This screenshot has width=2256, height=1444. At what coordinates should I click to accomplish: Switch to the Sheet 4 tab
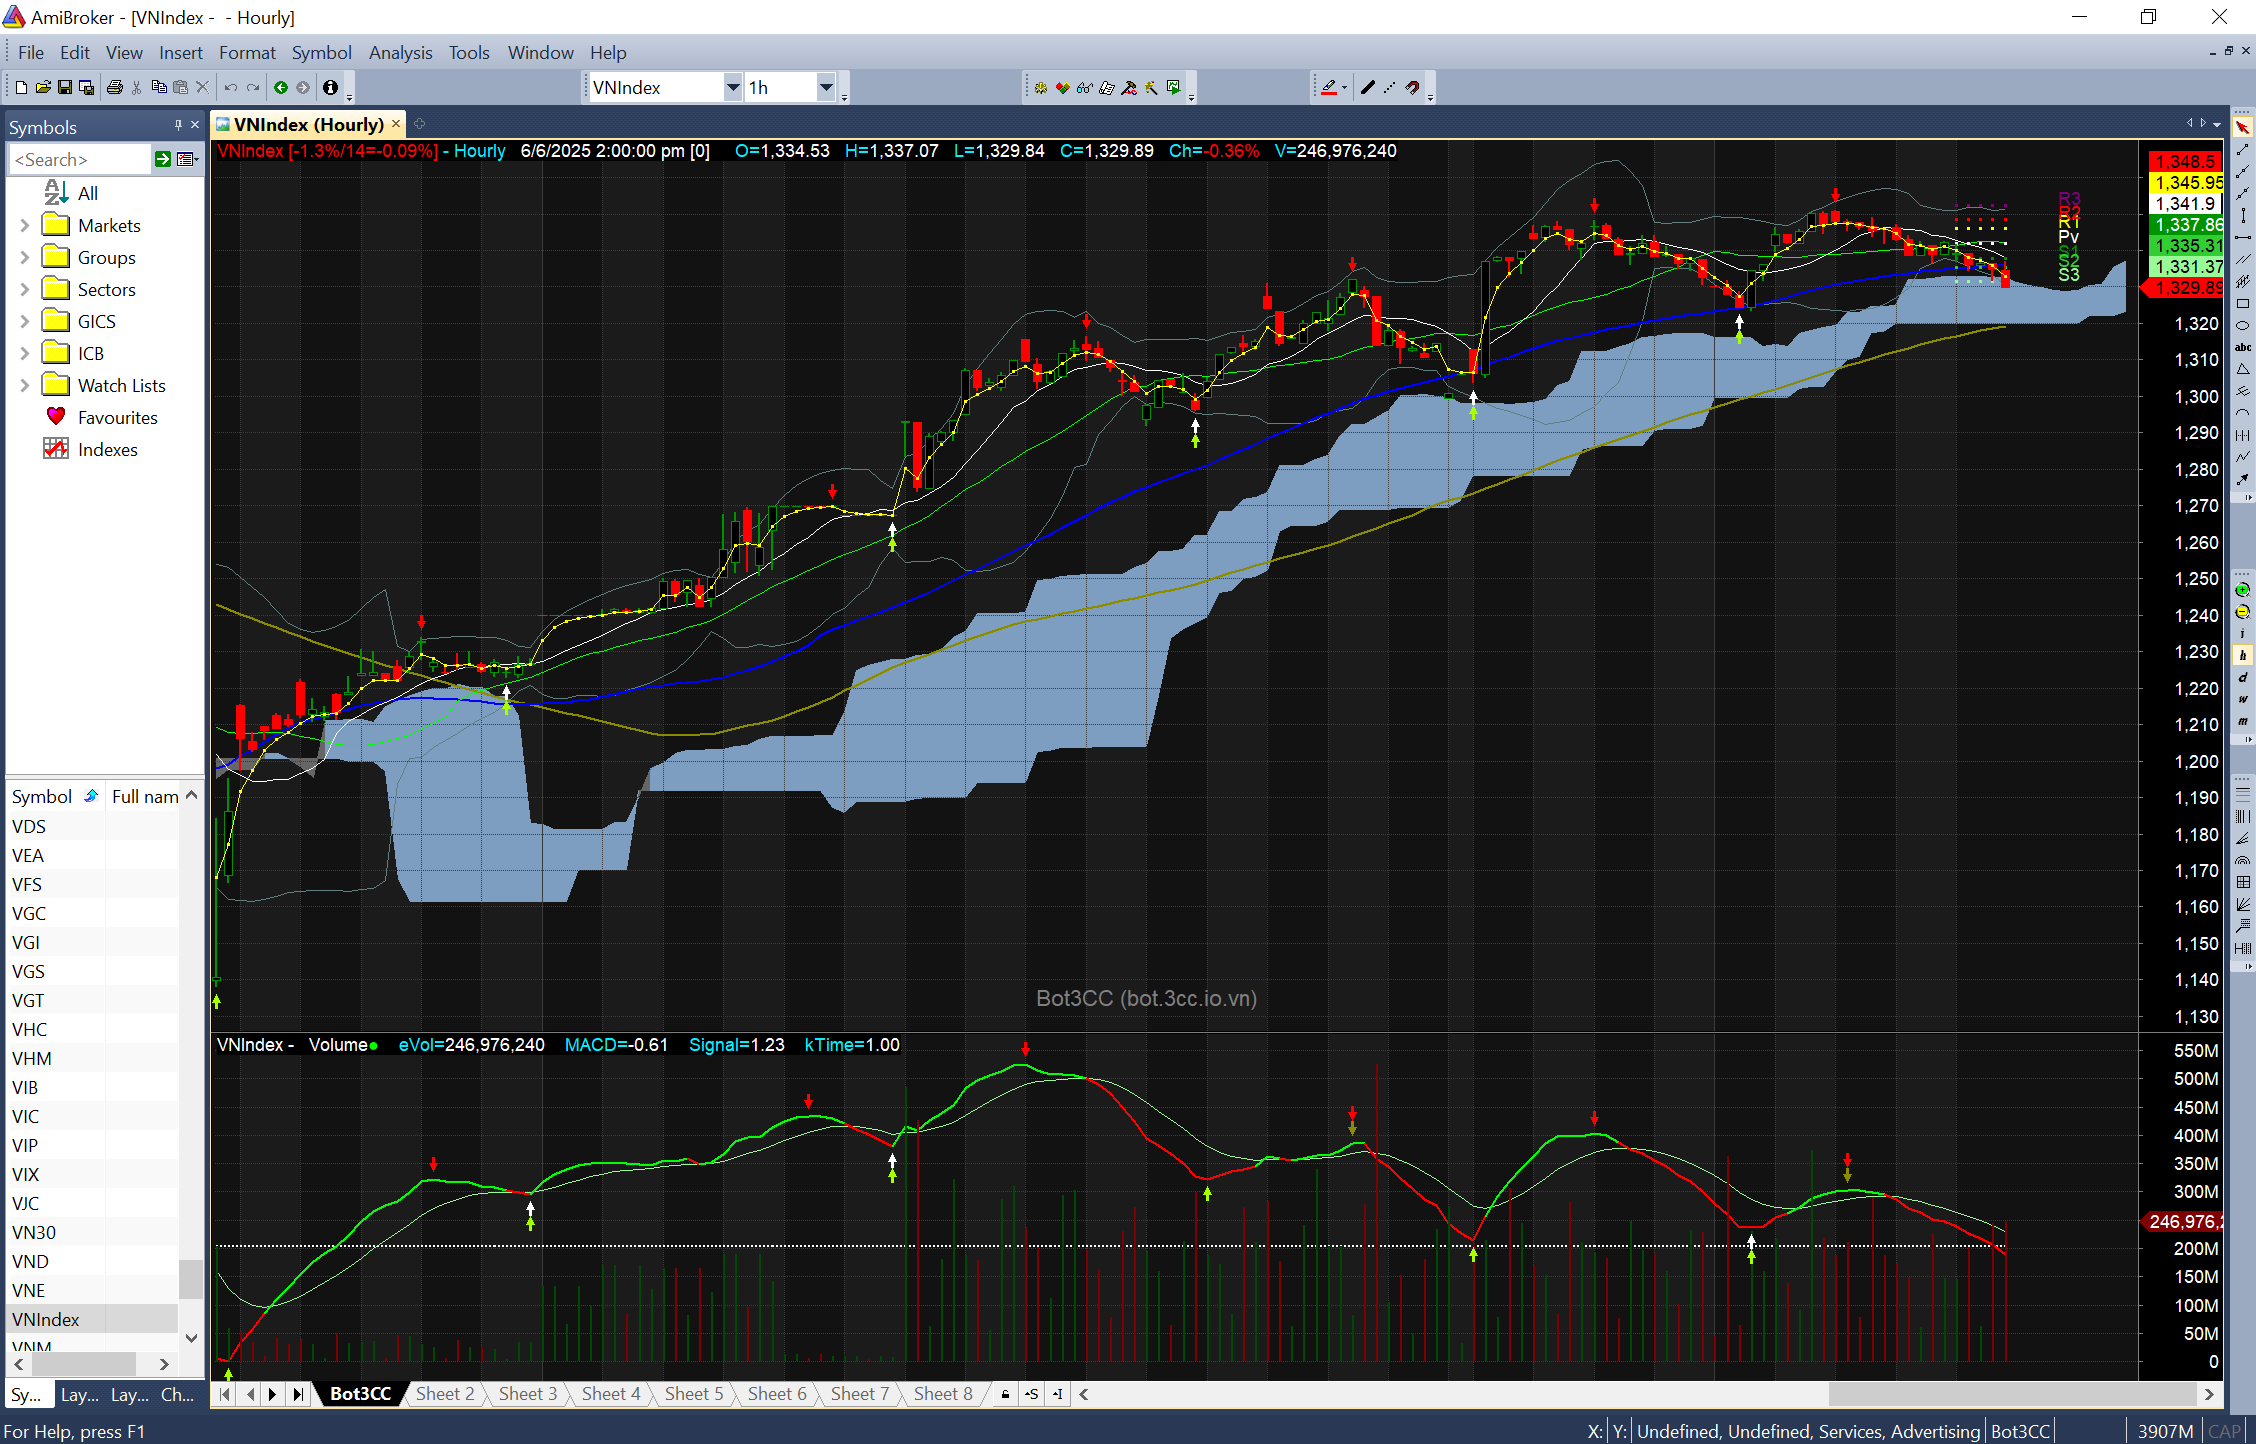pos(610,1394)
